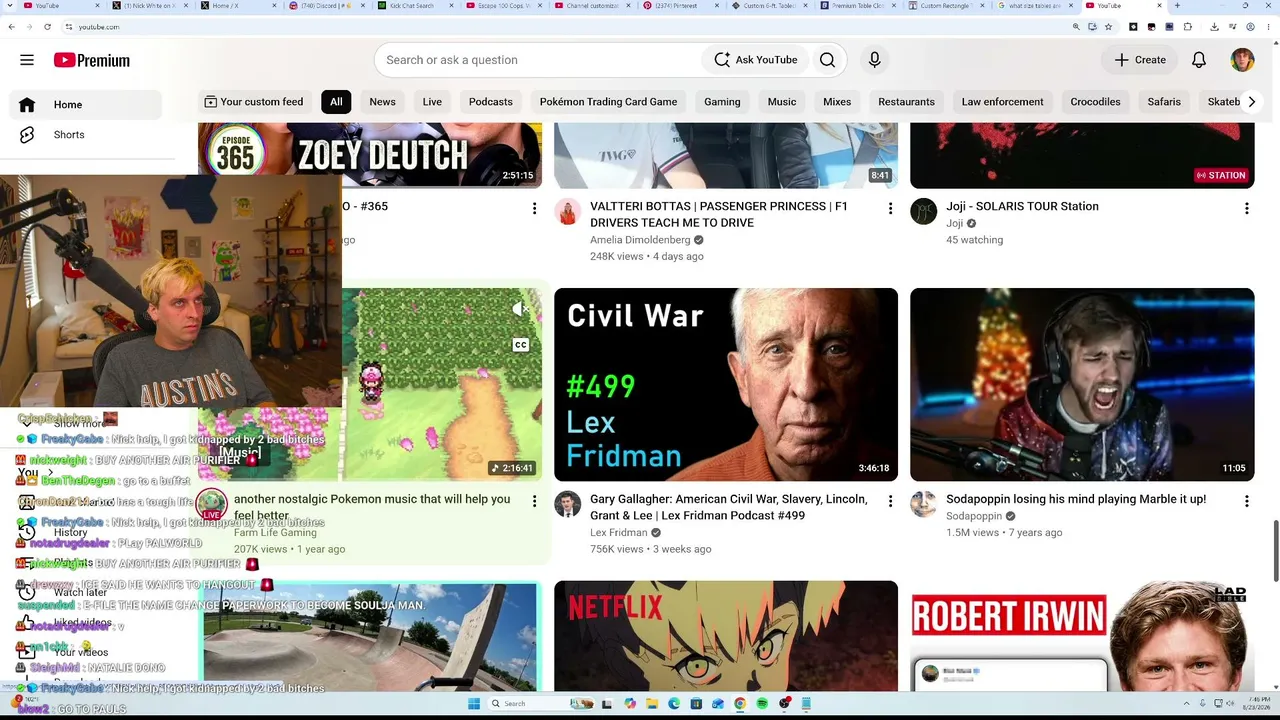The height and width of the screenshot is (720, 1280).
Task: Open options for episode #365 video
Action: [x=534, y=208]
